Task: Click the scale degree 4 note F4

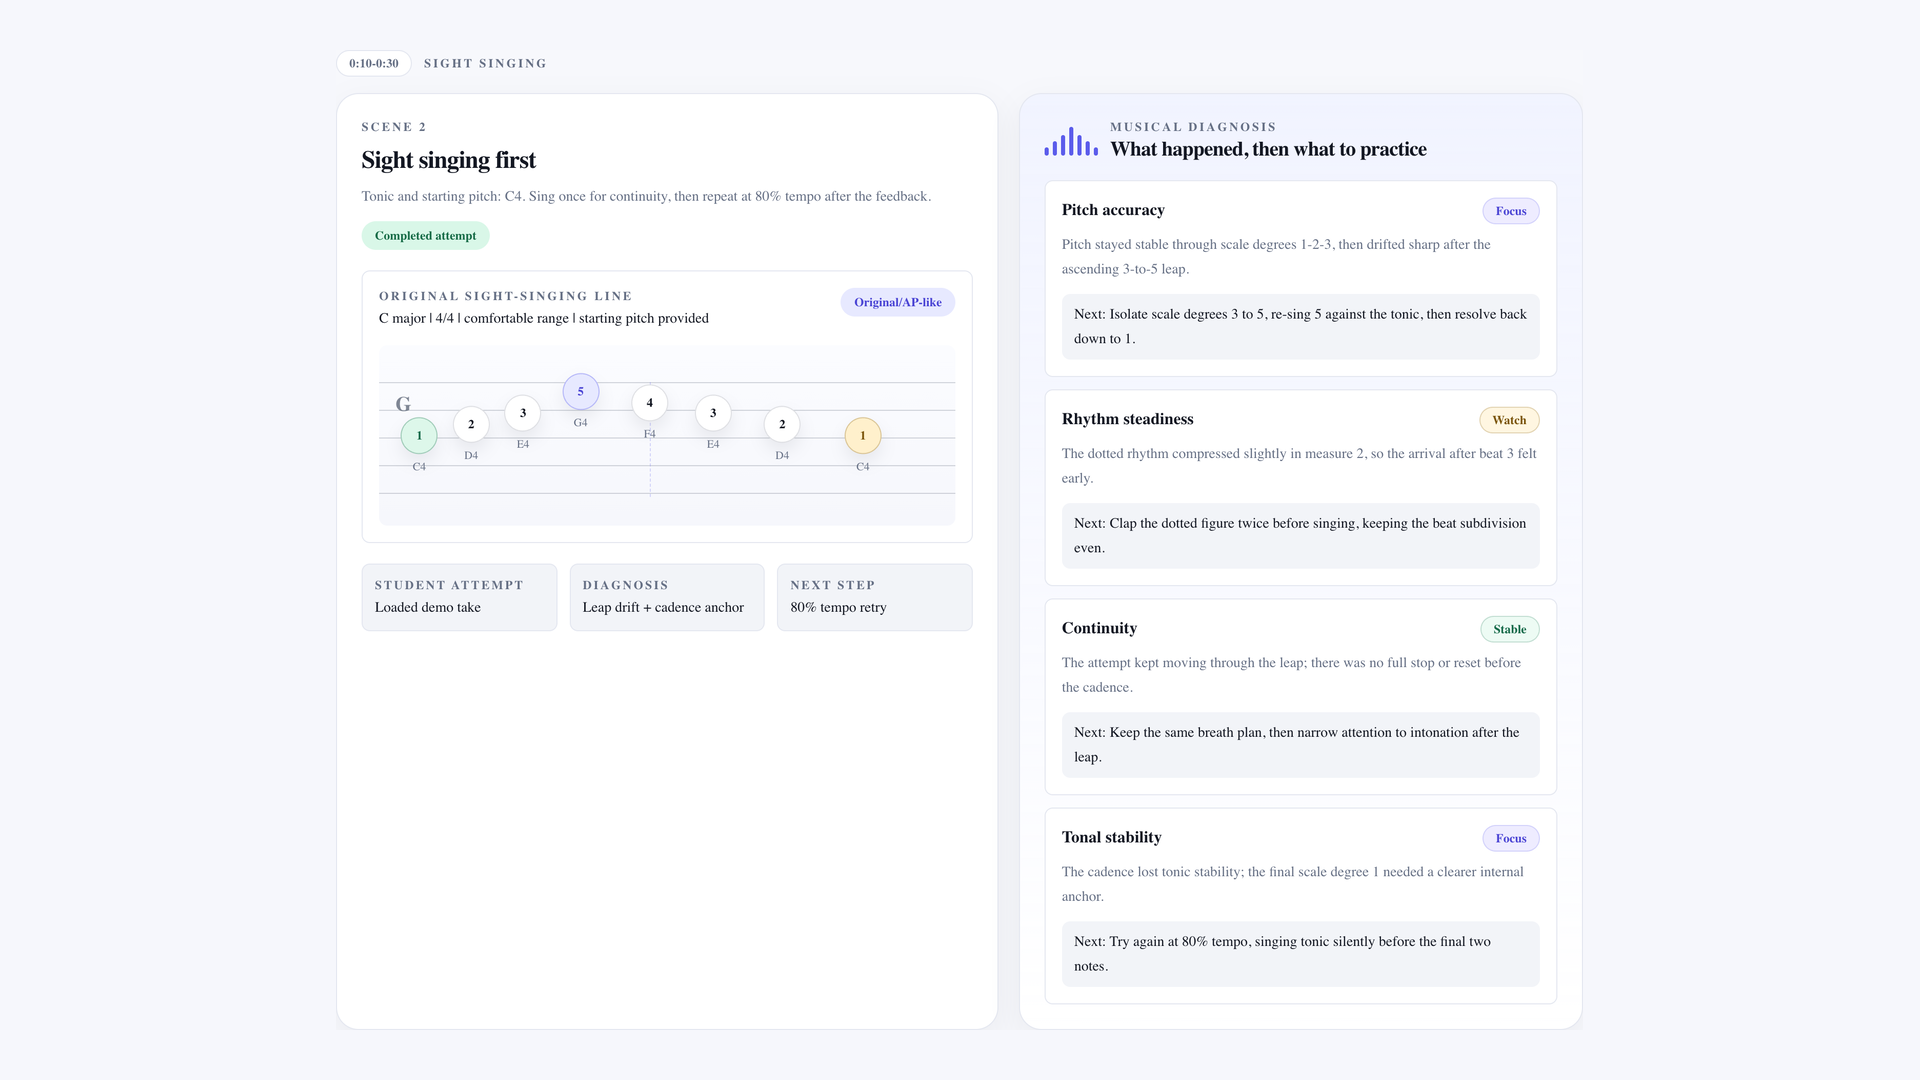Action: [650, 403]
